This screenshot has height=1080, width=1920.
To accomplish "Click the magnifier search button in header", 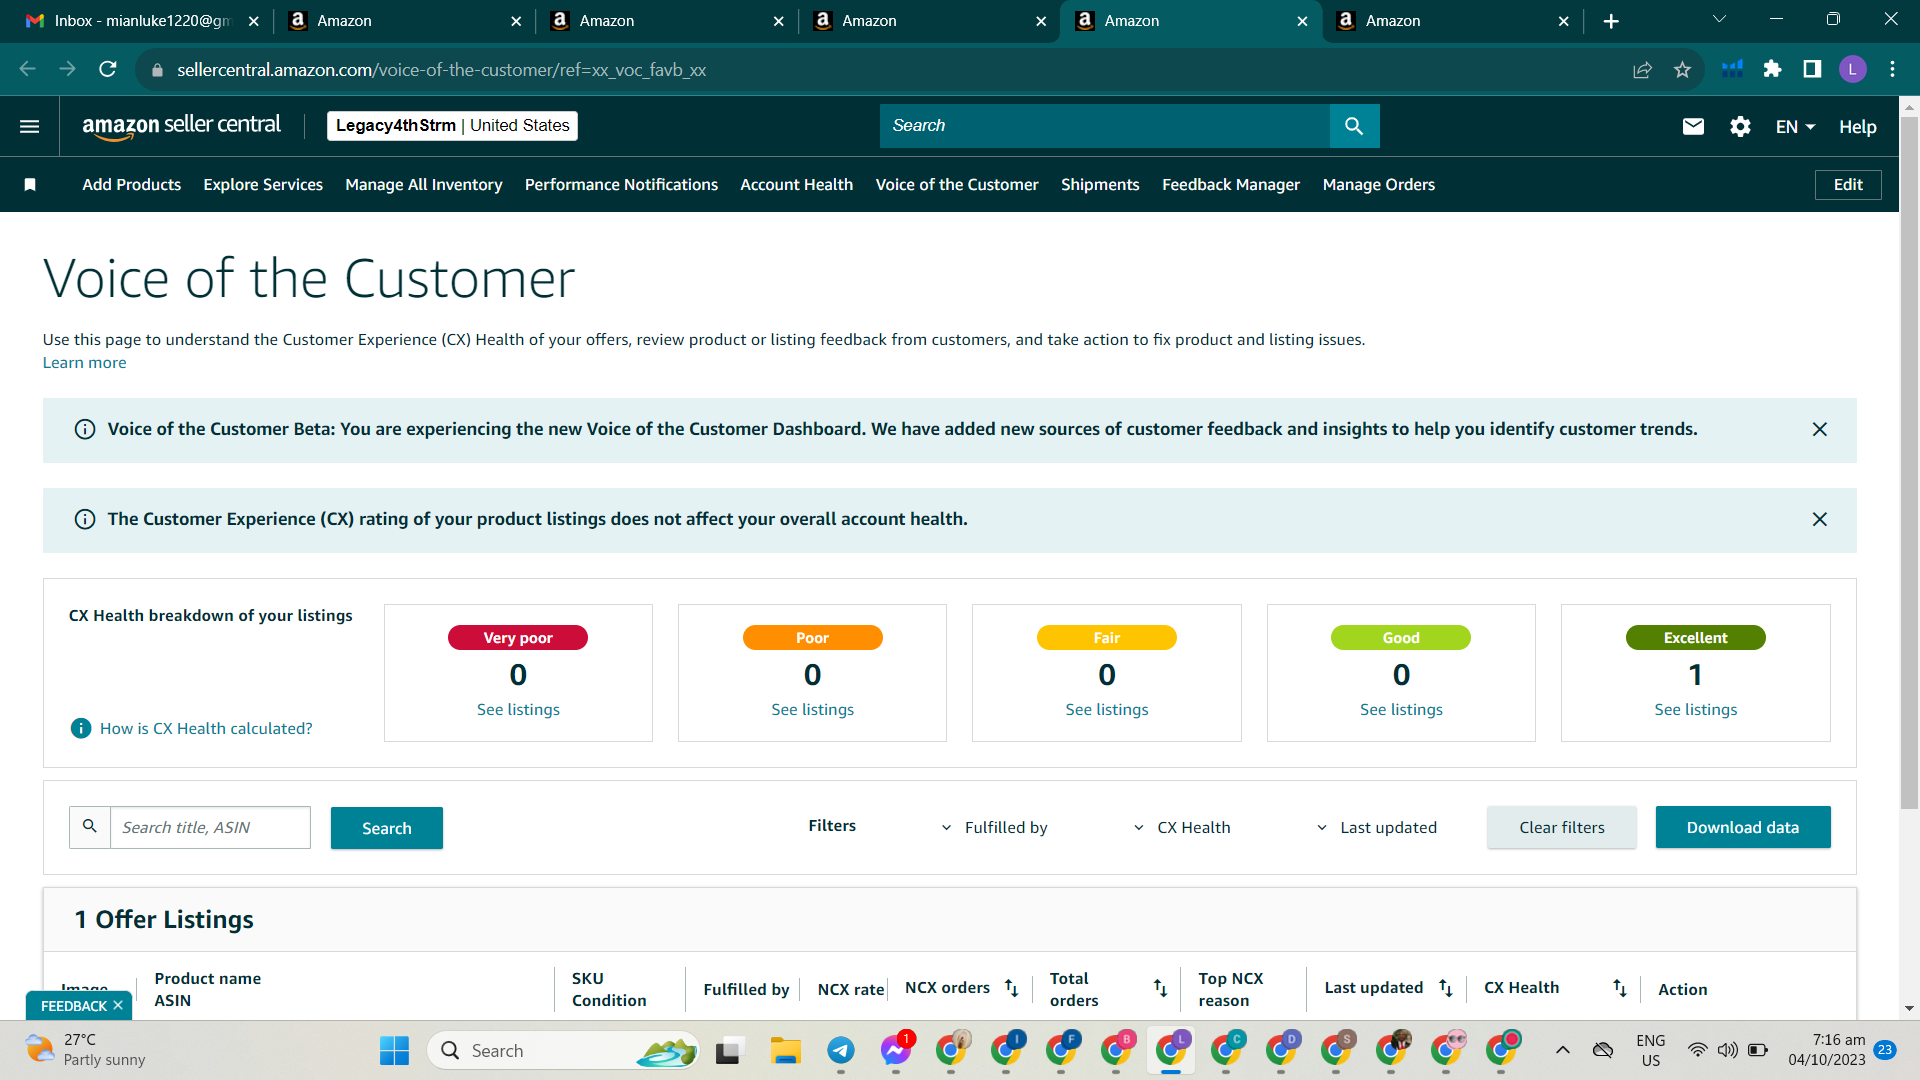I will pyautogui.click(x=1354, y=126).
